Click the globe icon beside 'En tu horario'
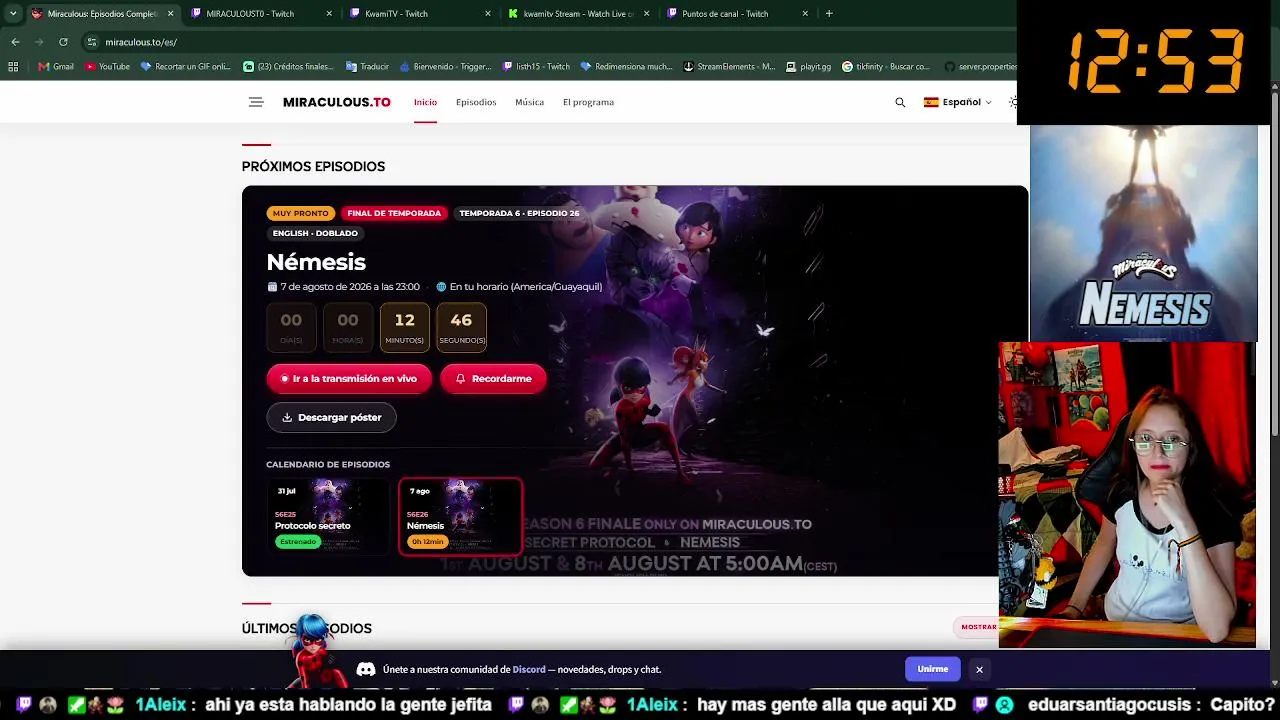1280x720 pixels. (441, 287)
